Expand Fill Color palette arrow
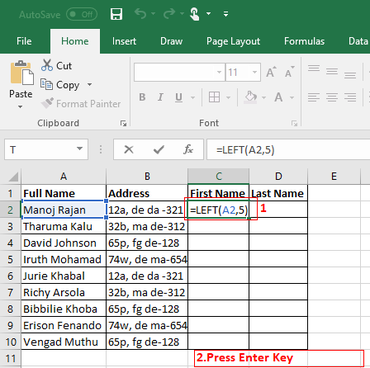The image size is (370, 368). tap(264, 98)
